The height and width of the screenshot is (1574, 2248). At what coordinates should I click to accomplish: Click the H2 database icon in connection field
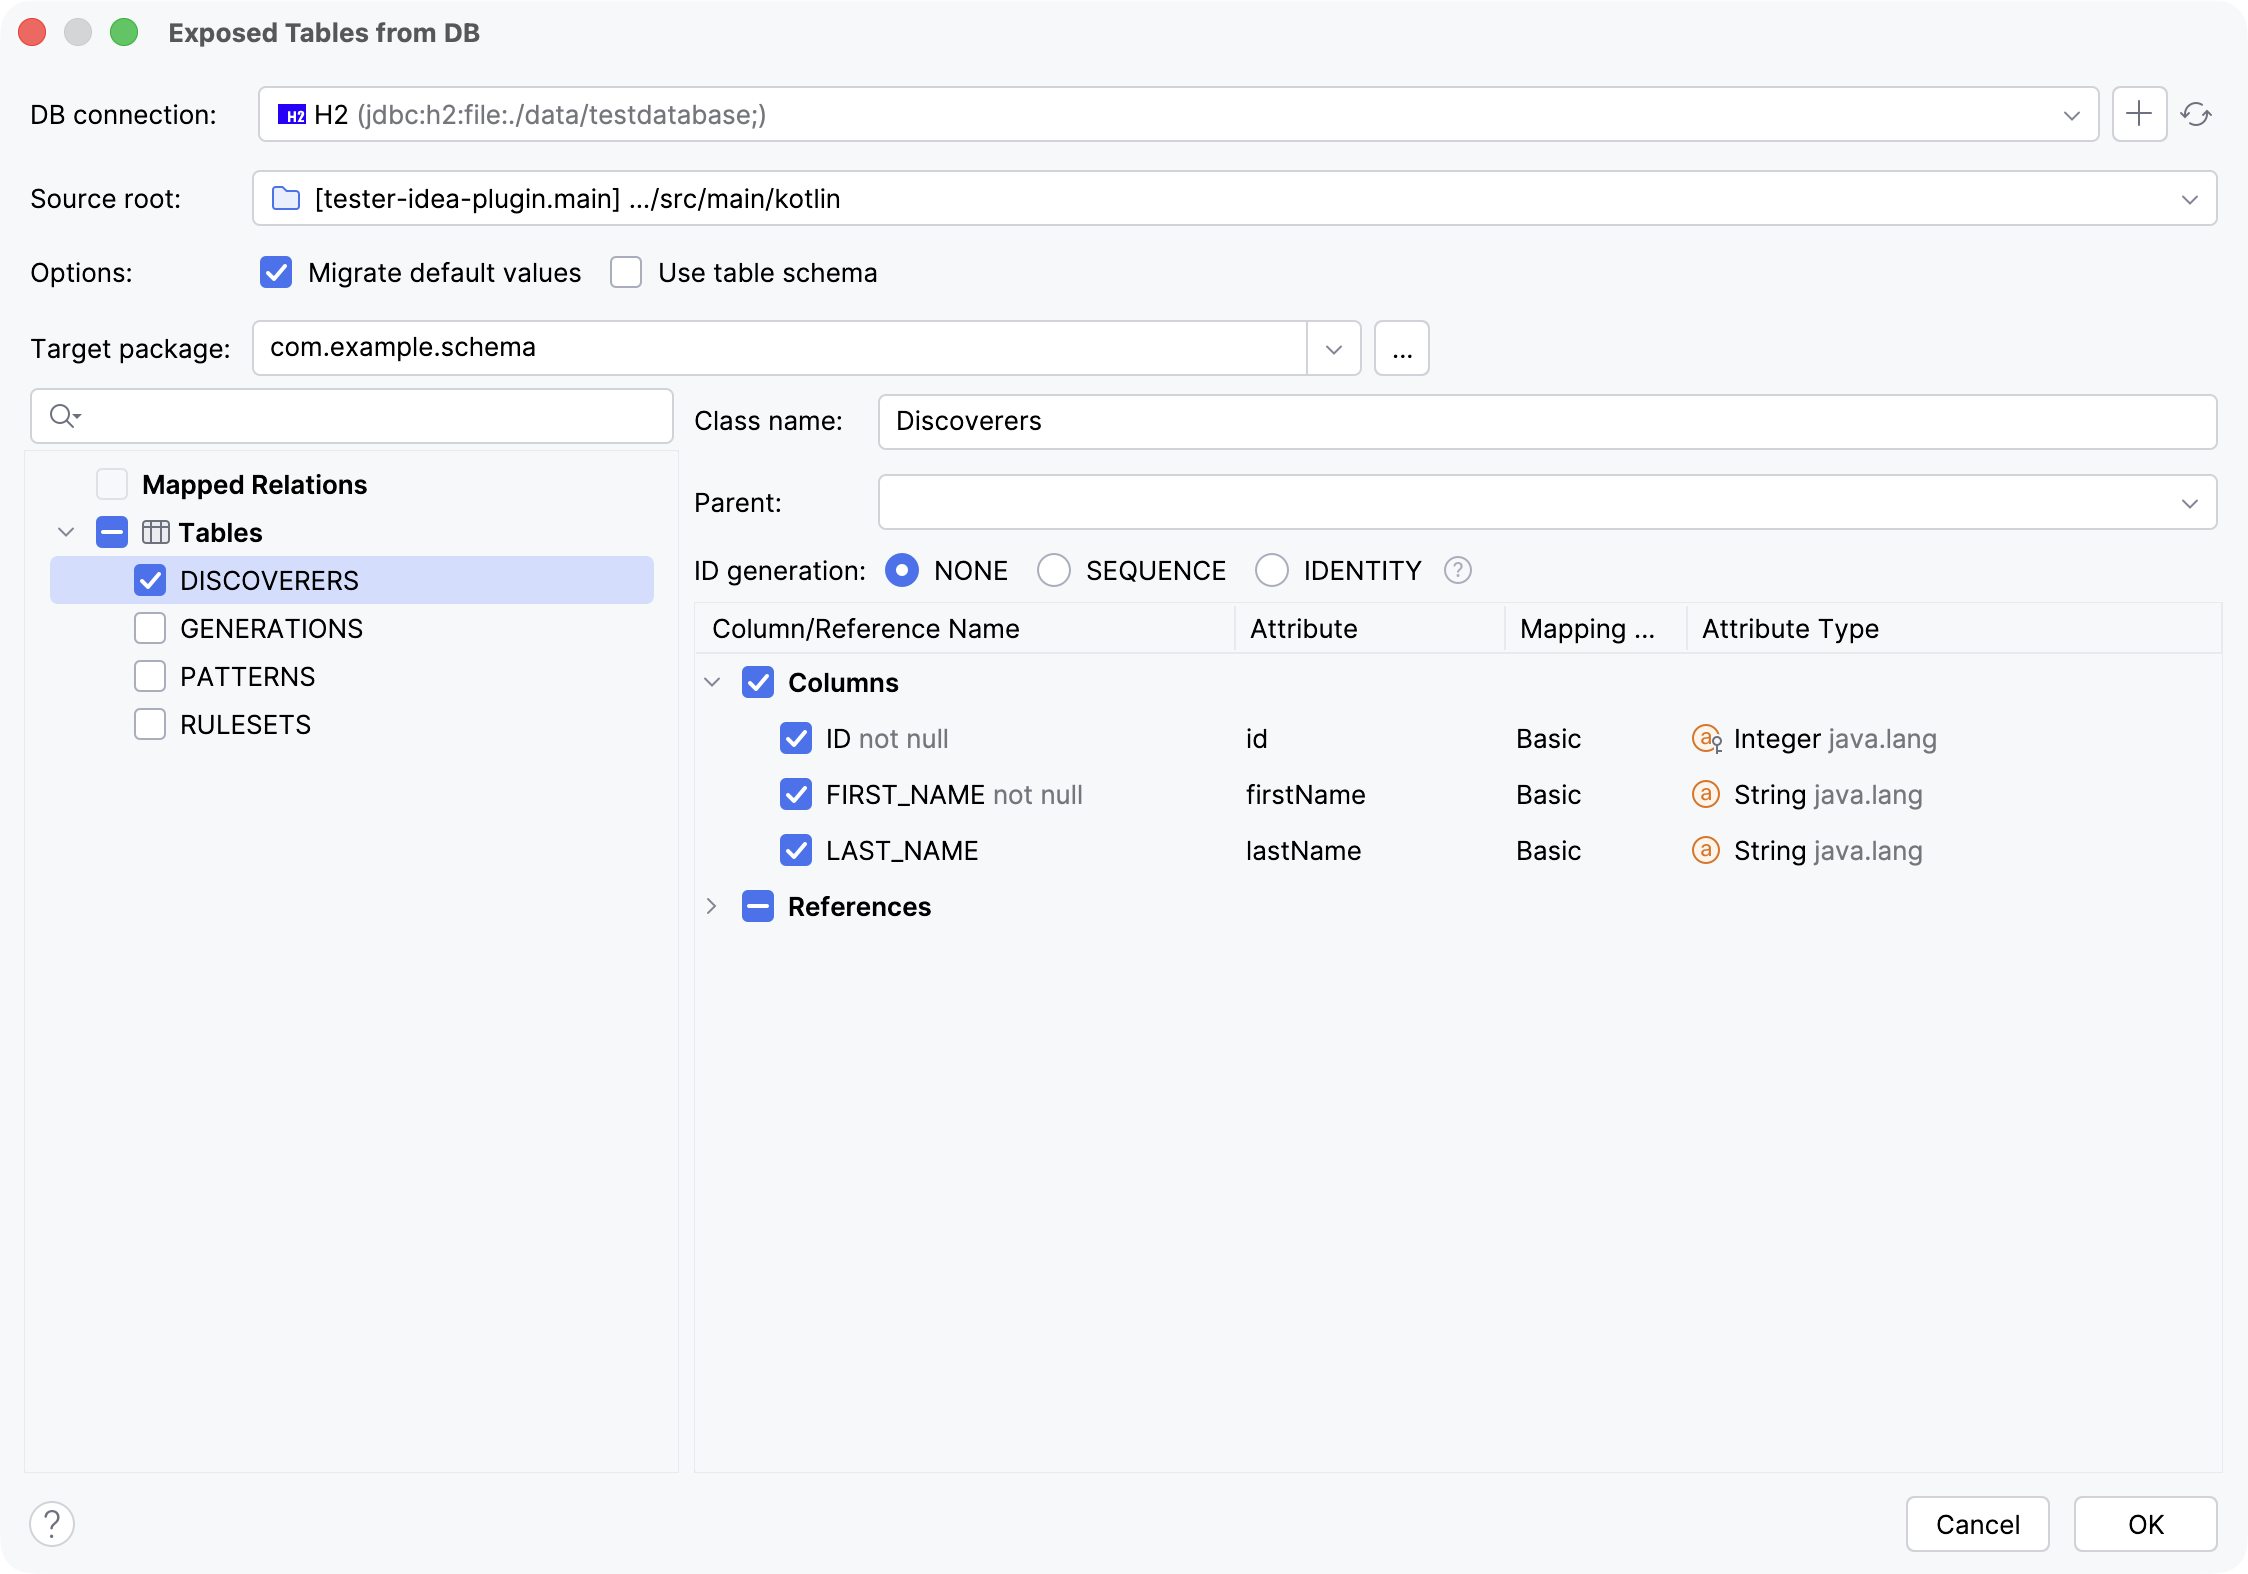pyautogui.click(x=291, y=115)
